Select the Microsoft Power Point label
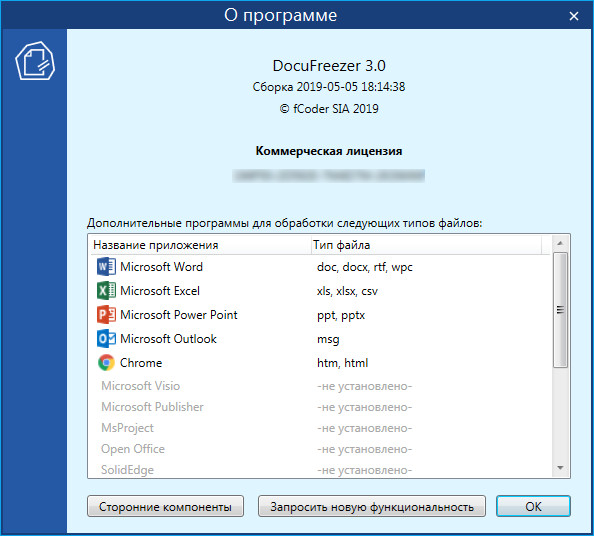 pos(179,315)
